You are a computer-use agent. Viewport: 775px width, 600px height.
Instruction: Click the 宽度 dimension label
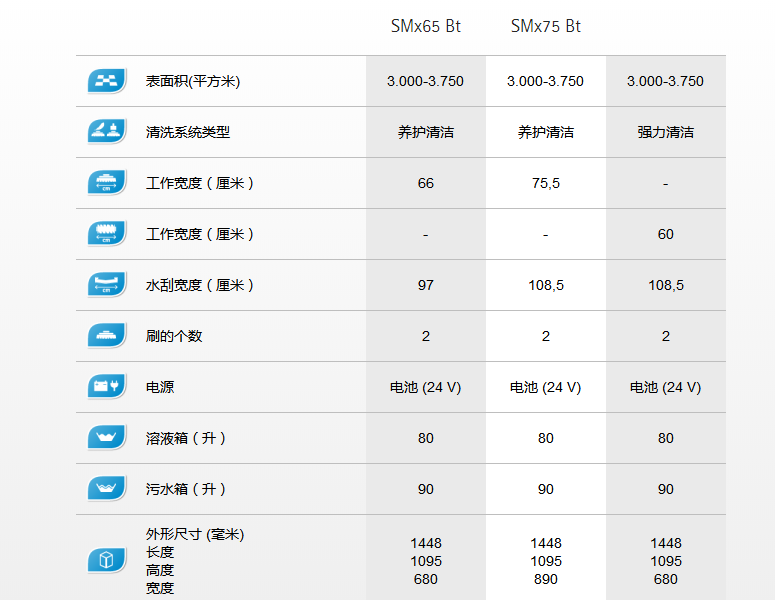[x=160, y=588]
